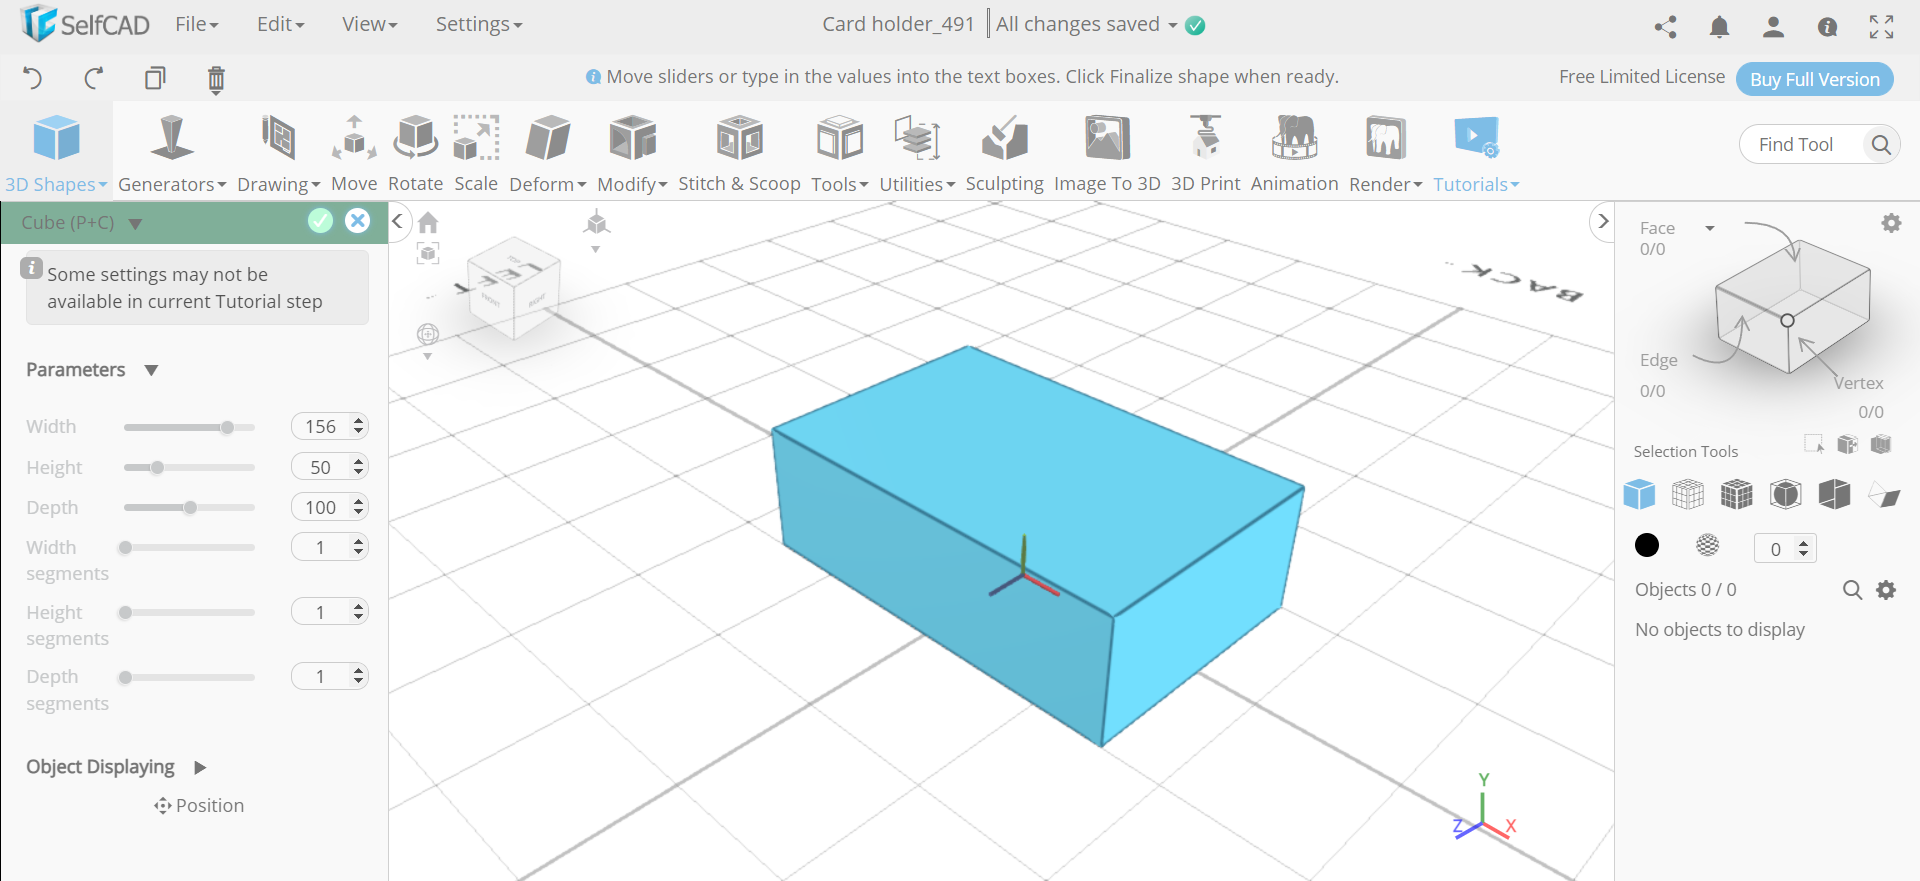1920x881 pixels.
Task: Open the File menu
Action: [197, 24]
